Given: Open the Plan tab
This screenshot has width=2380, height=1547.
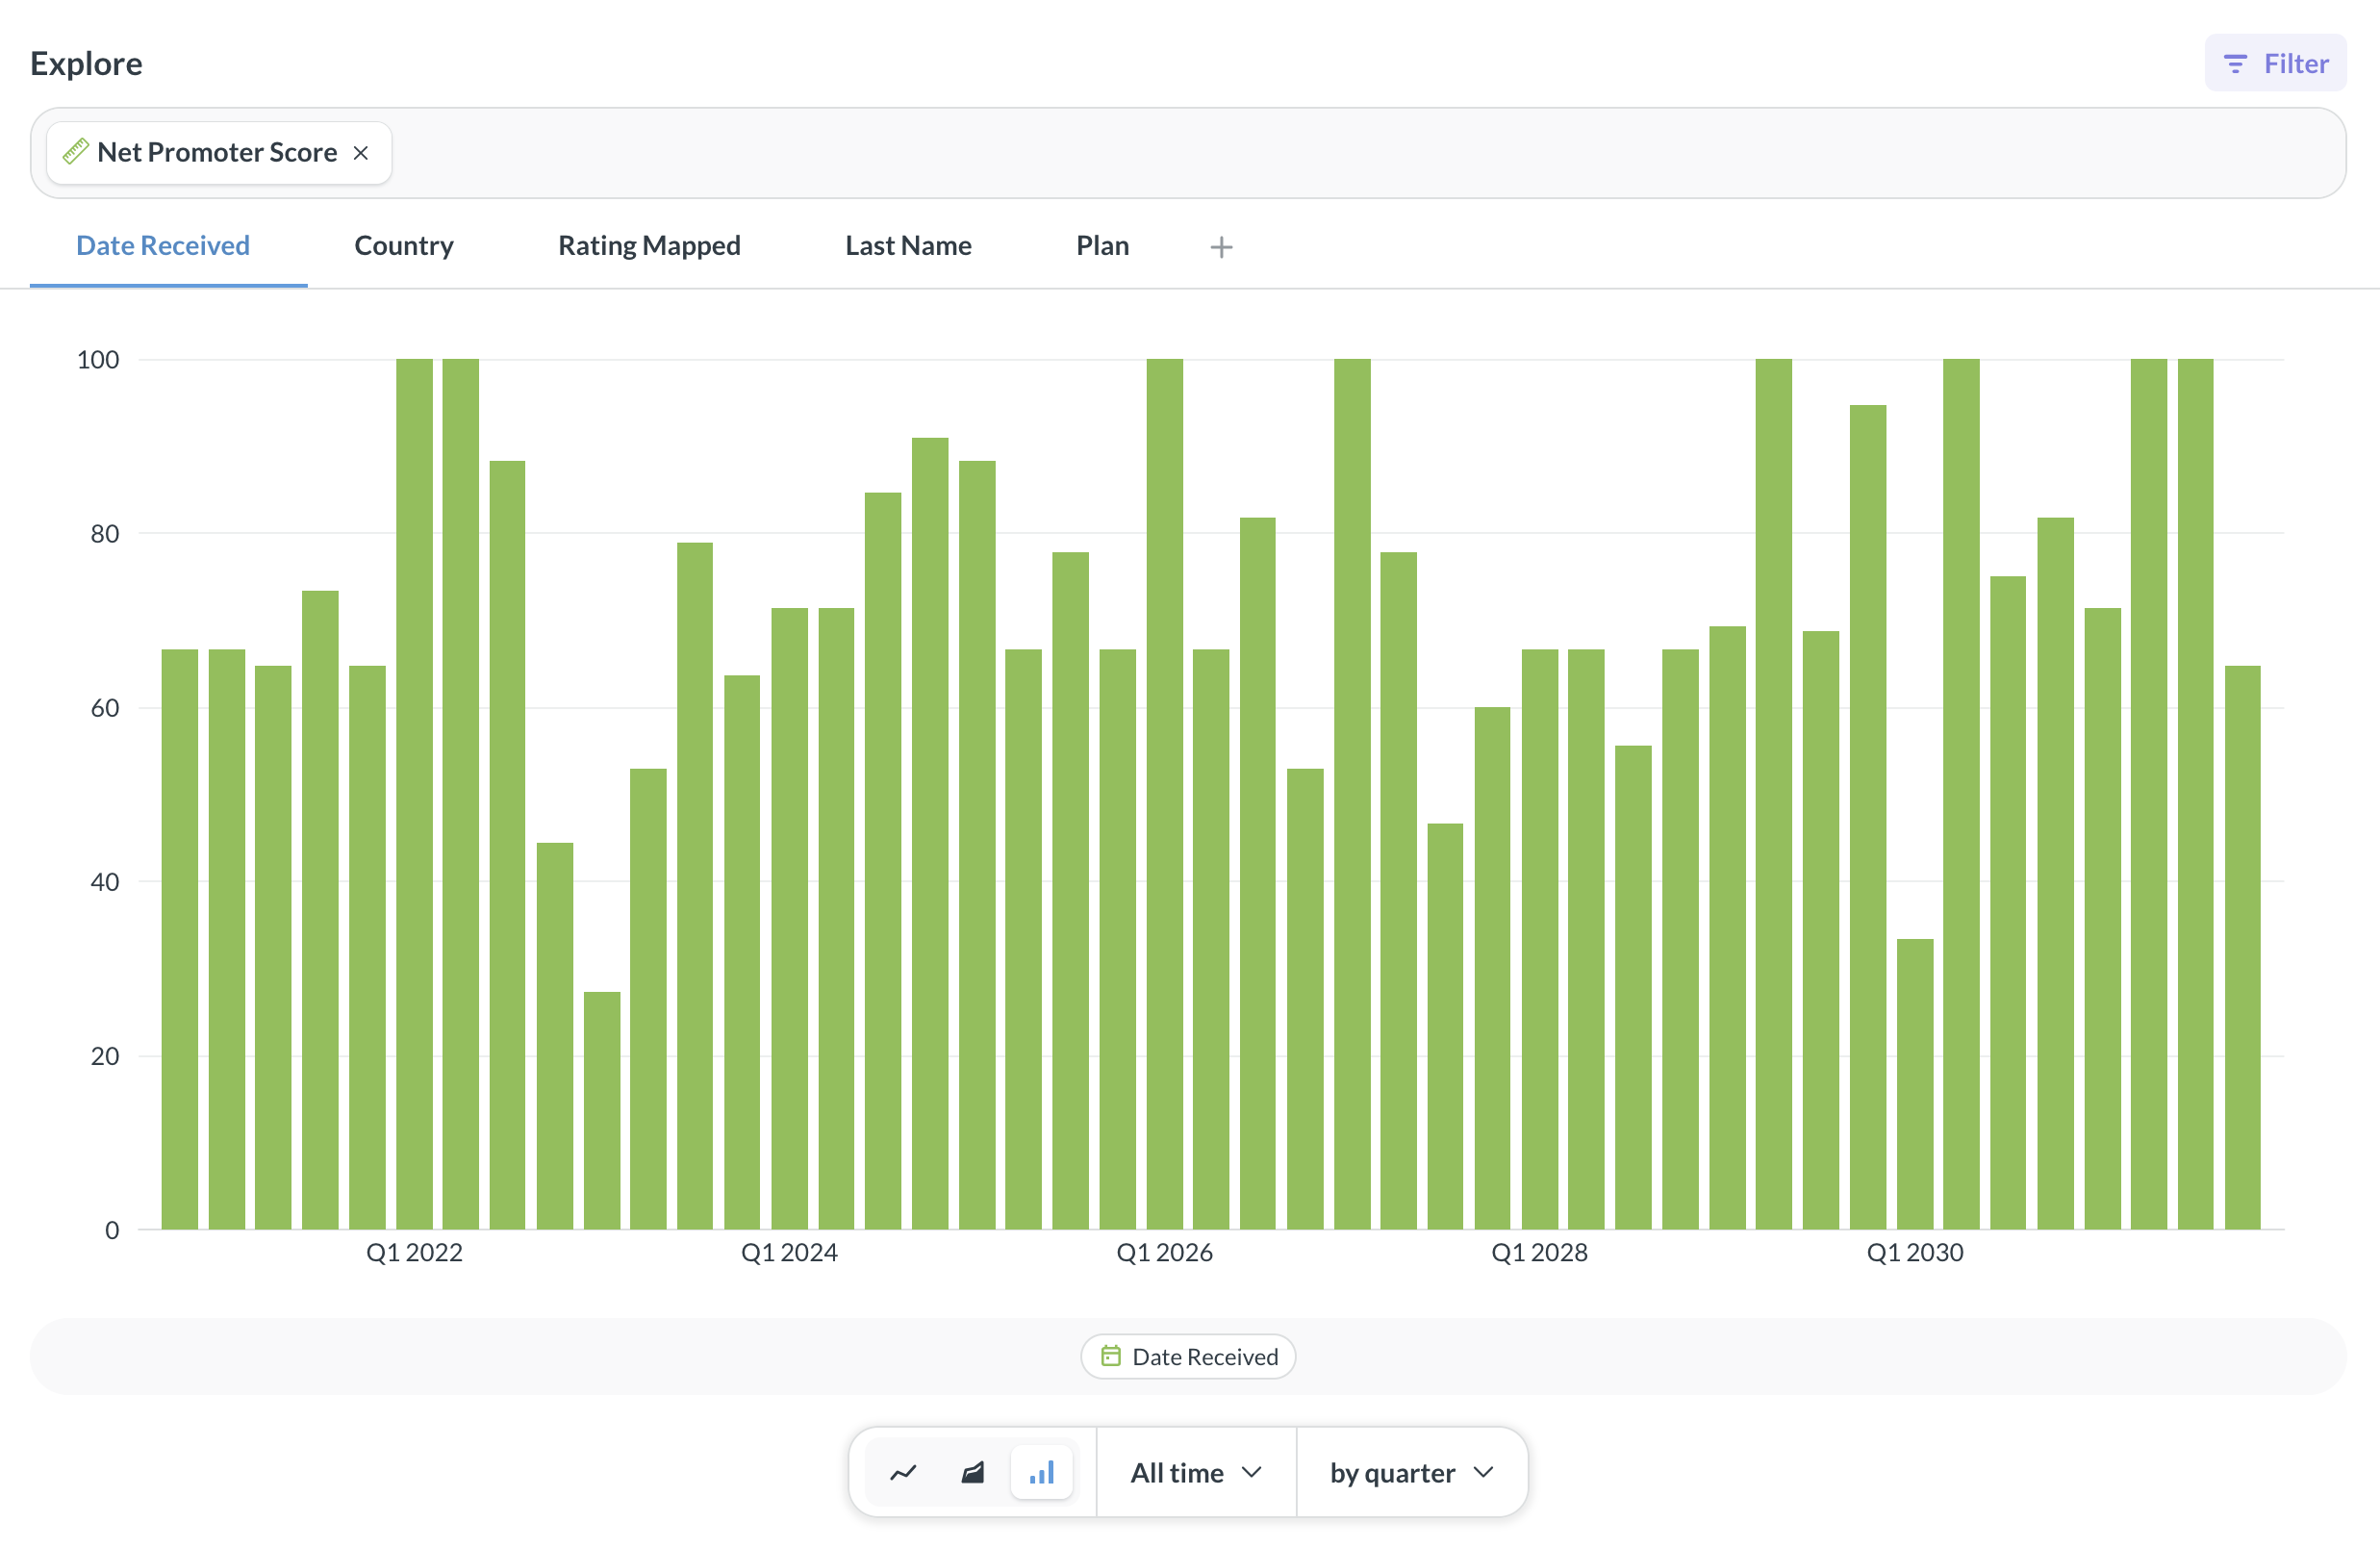Looking at the screenshot, I should click(x=1102, y=246).
